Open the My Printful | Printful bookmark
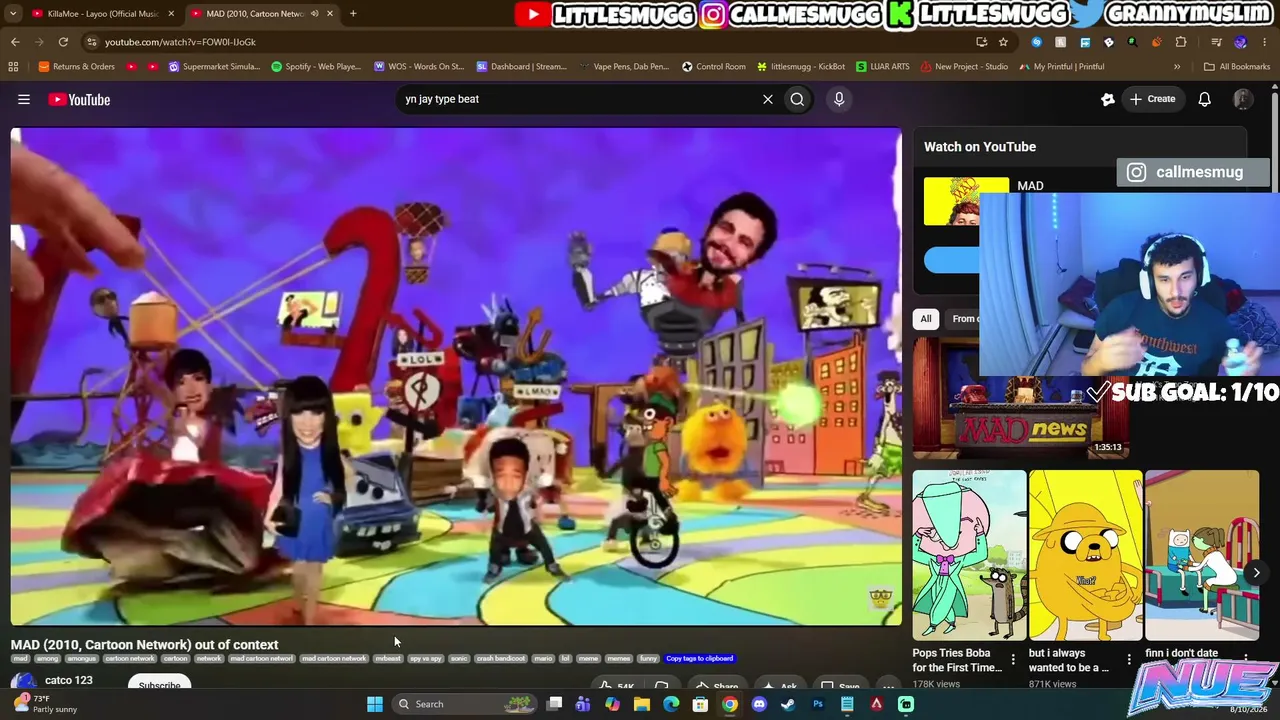The width and height of the screenshot is (1280, 720). (x=1062, y=67)
